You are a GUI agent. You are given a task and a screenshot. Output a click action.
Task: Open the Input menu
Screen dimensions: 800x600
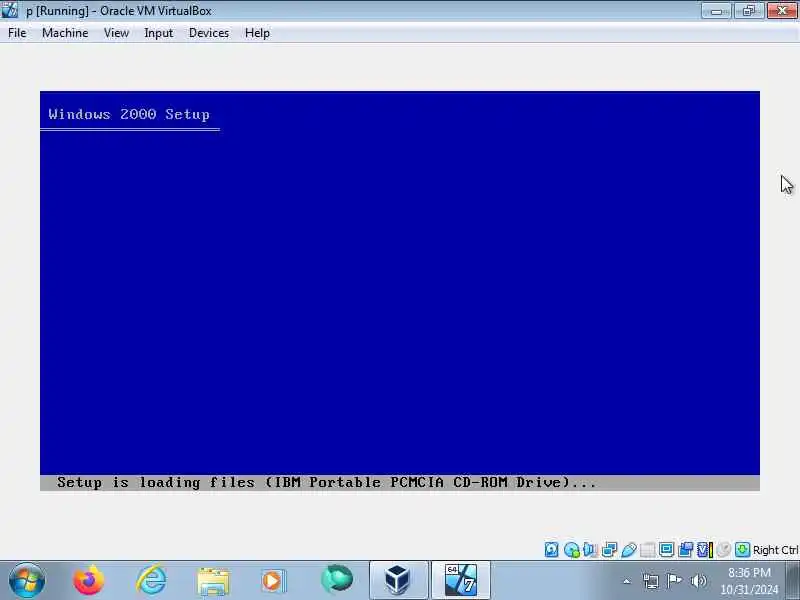tap(158, 33)
